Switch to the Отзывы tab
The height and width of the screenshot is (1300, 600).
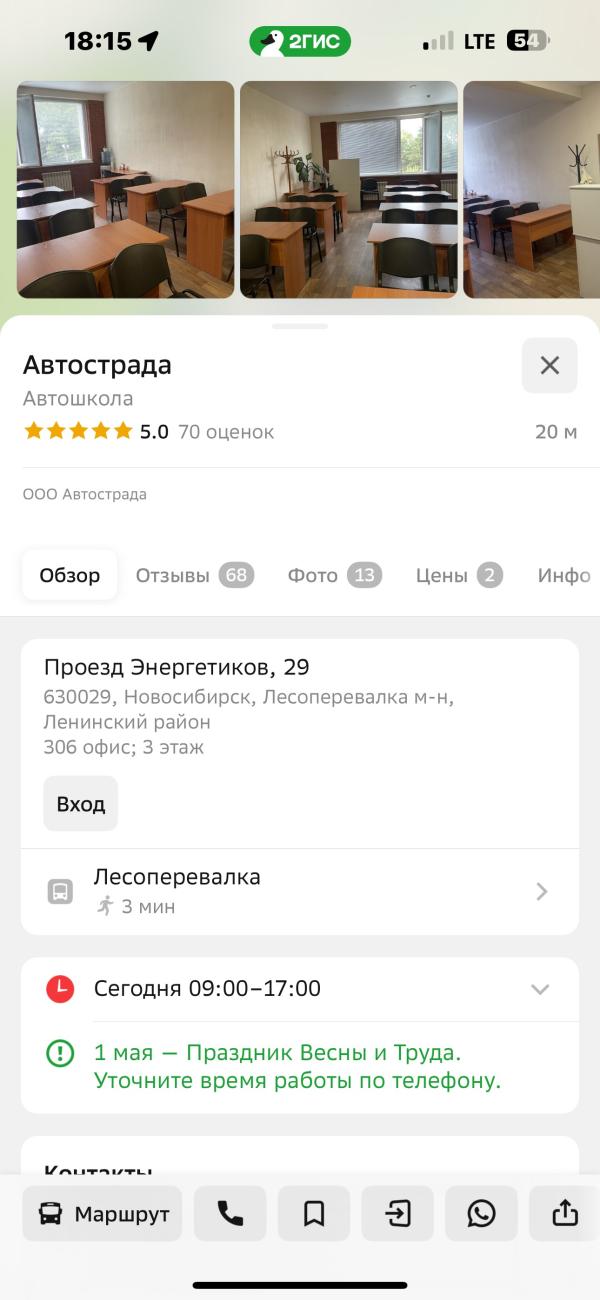coord(193,575)
